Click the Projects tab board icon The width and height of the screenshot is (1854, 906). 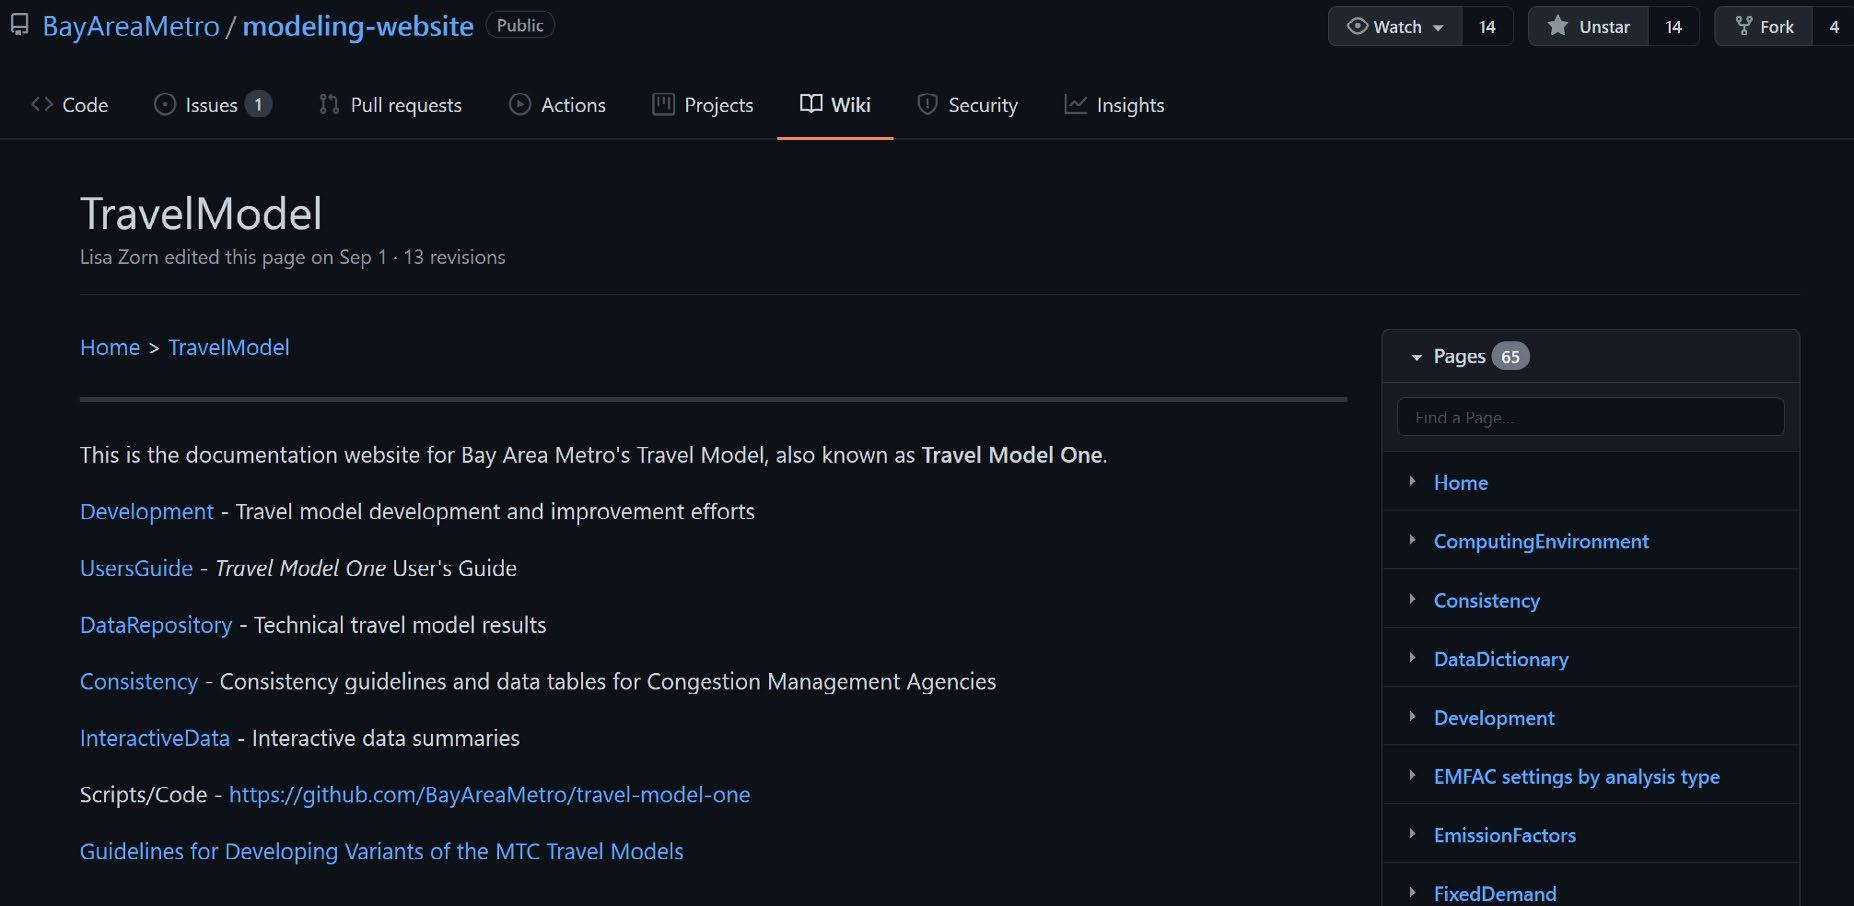pyautogui.click(x=663, y=104)
